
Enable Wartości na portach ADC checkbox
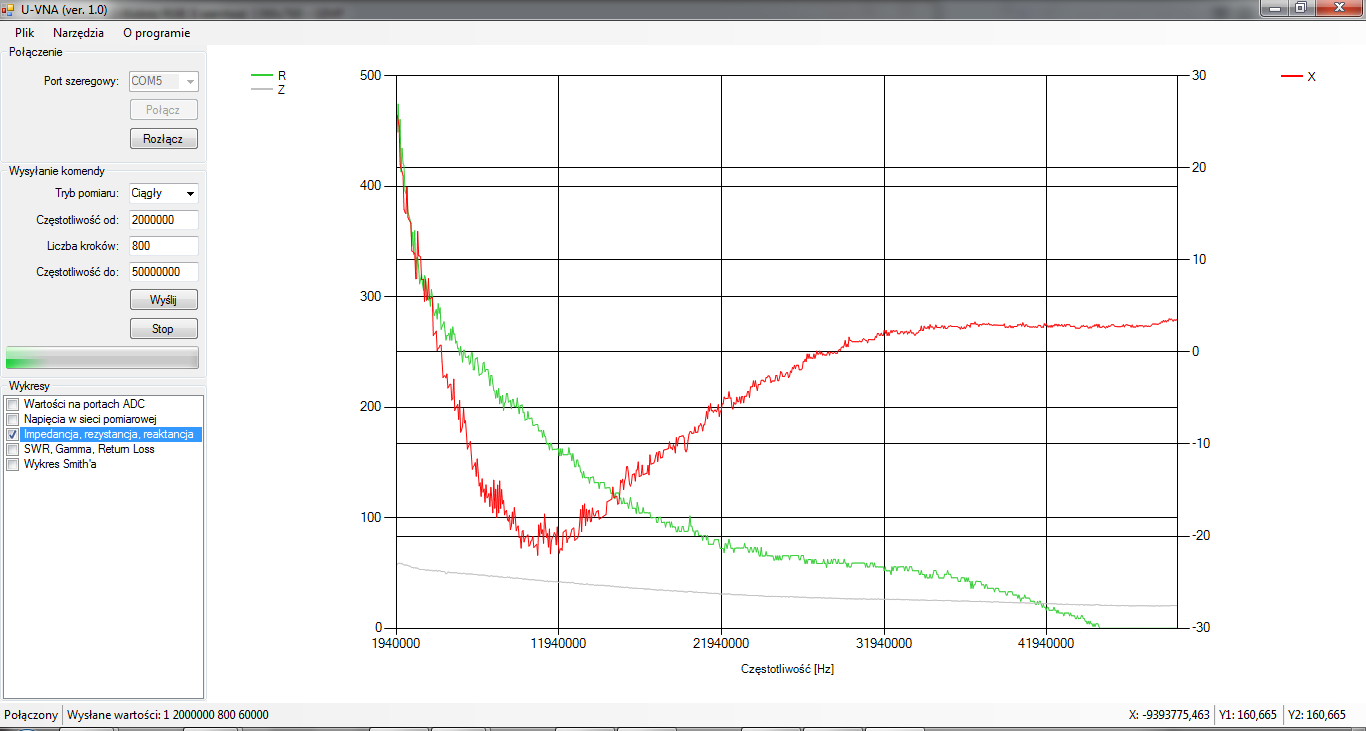[x=13, y=404]
